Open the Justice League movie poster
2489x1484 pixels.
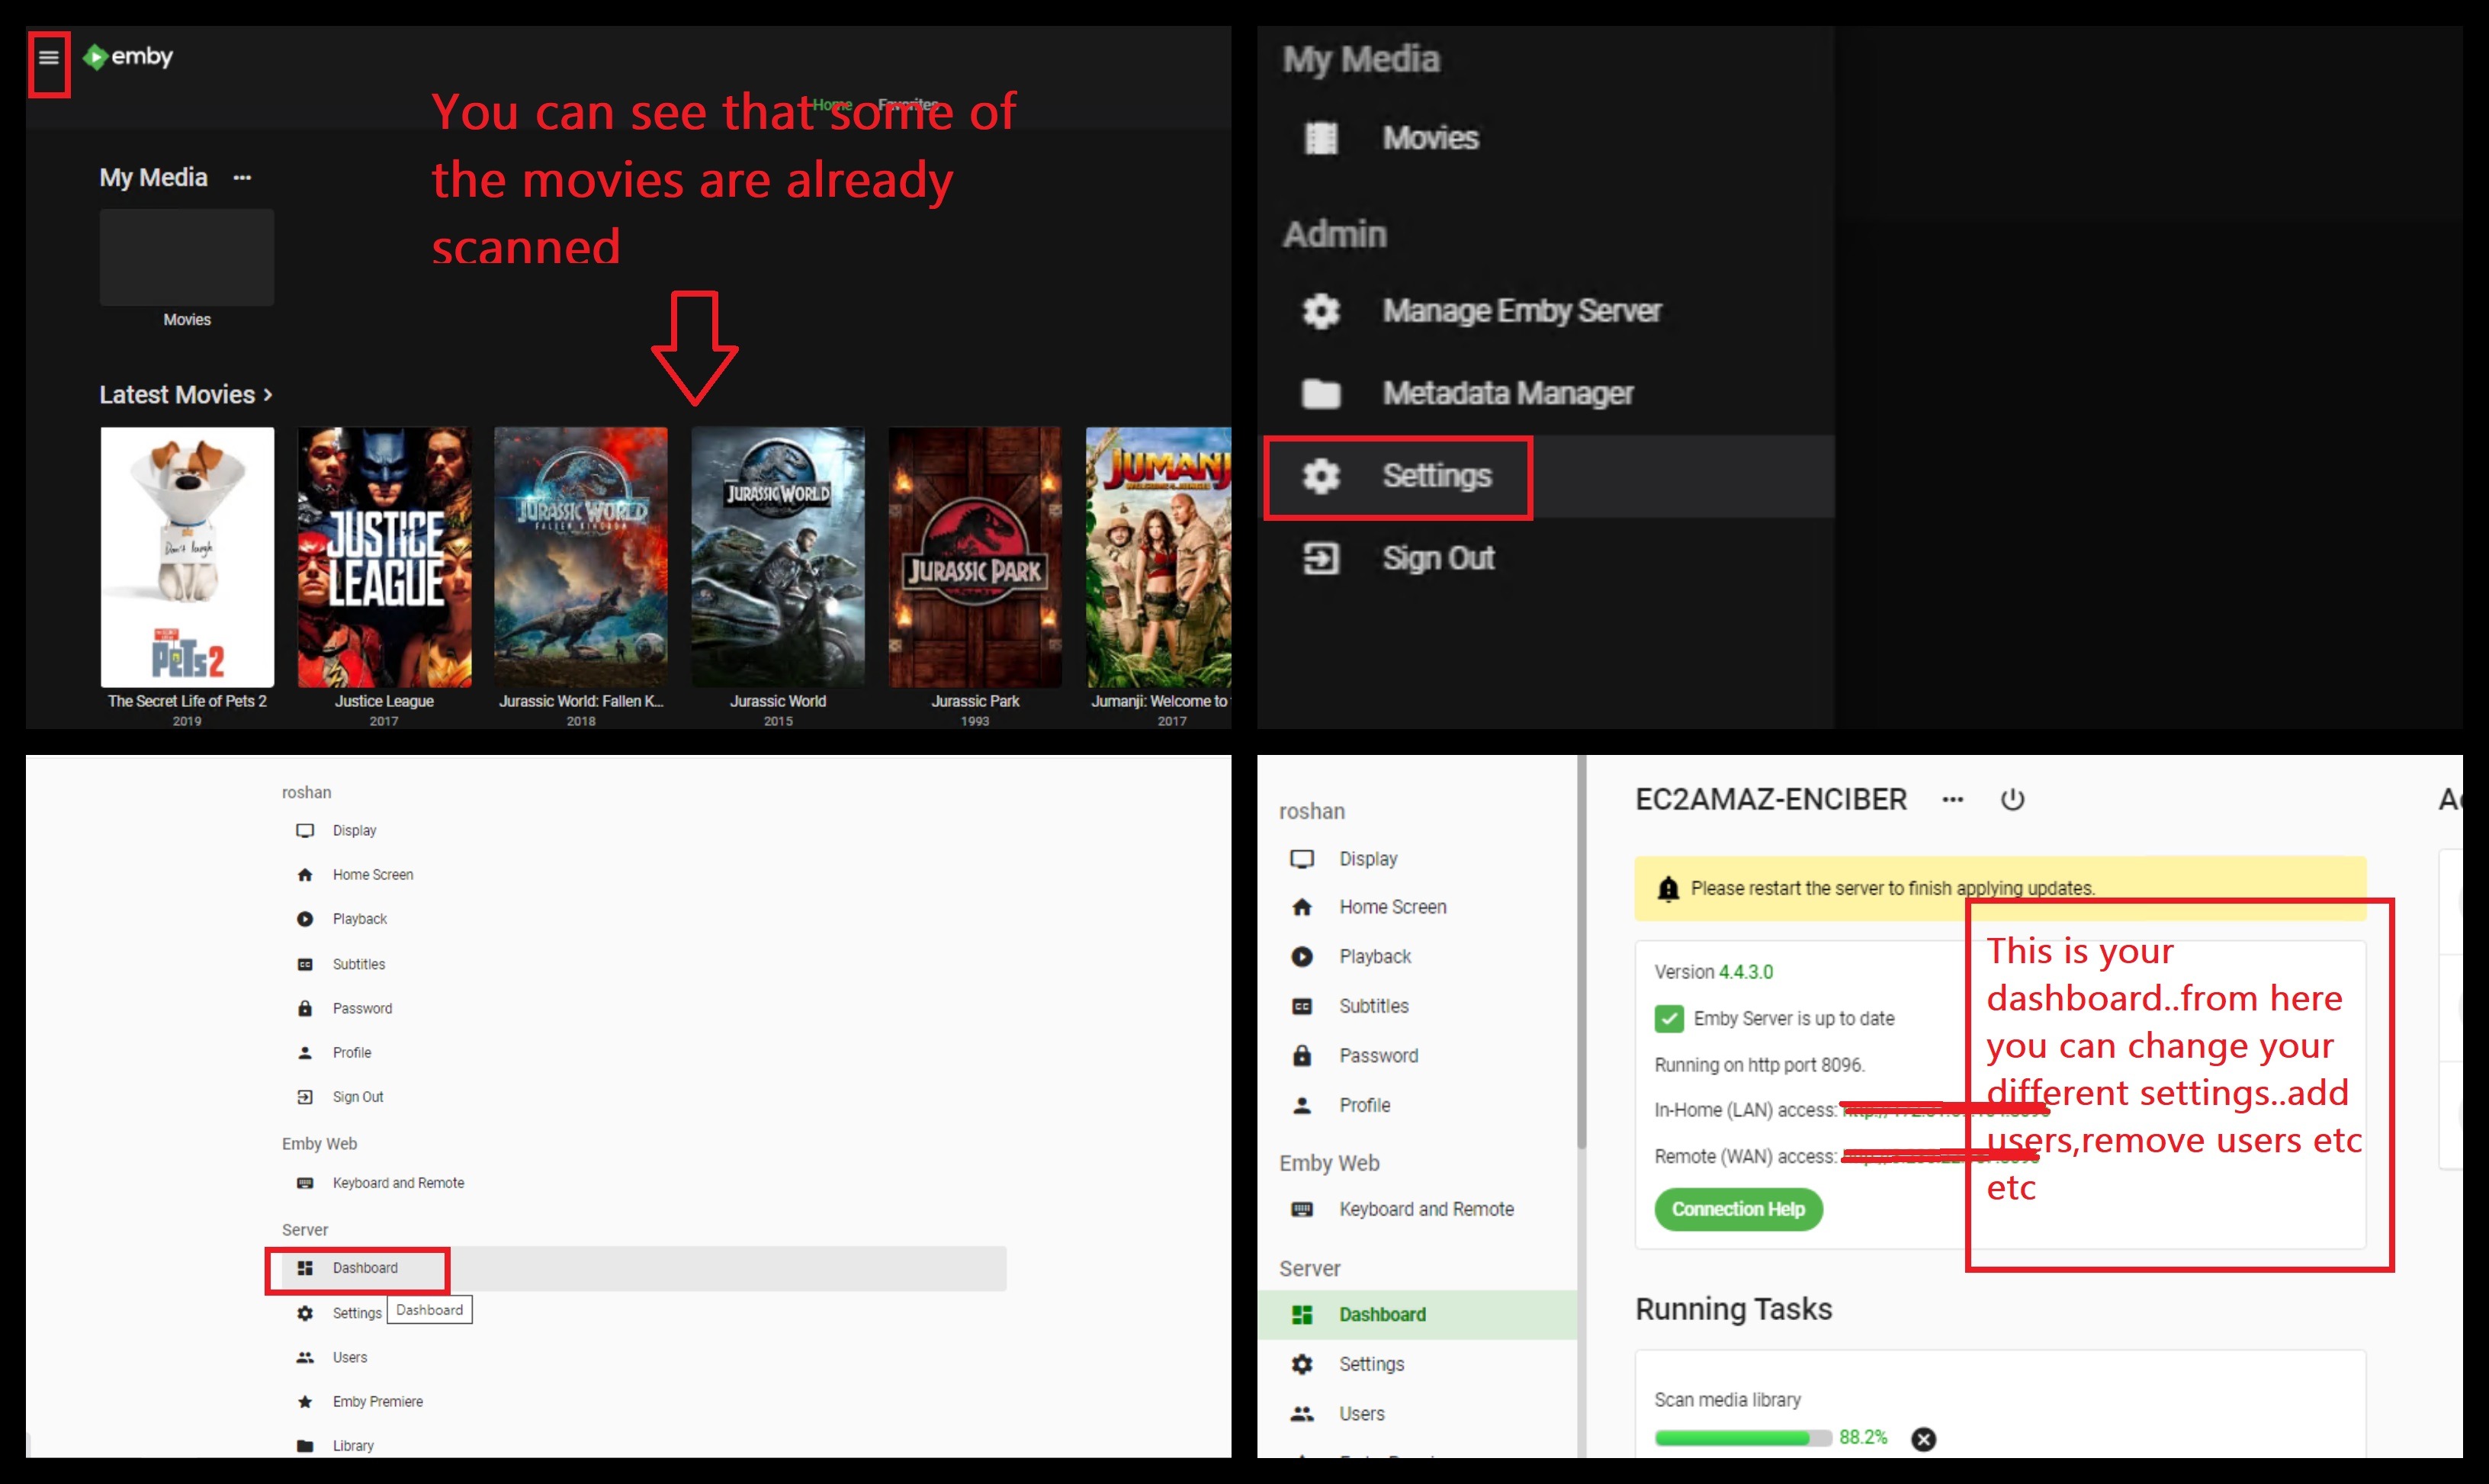(x=384, y=557)
